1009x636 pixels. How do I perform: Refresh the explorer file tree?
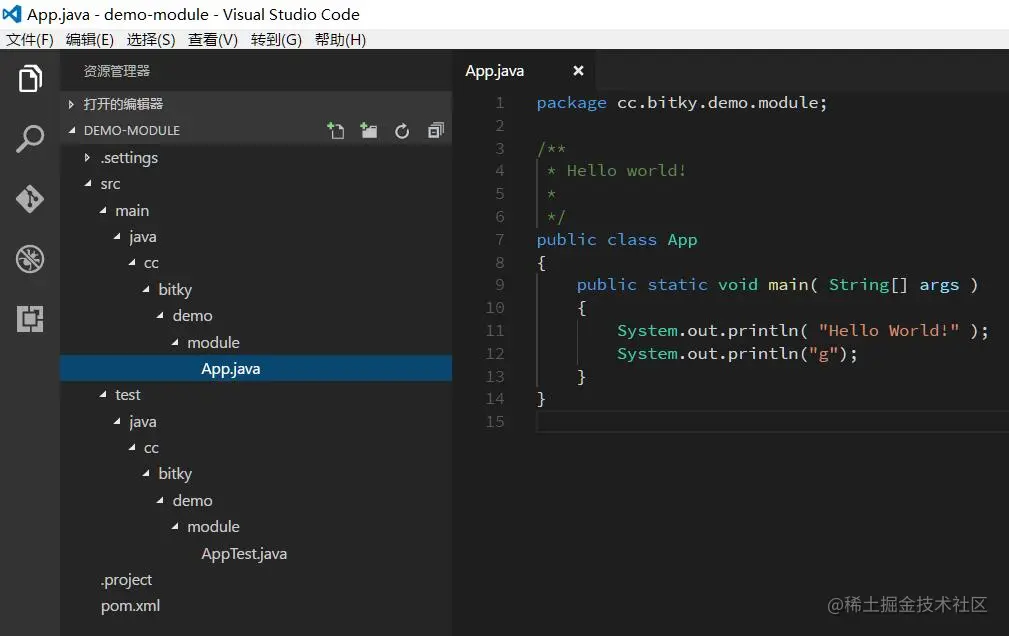pos(402,131)
